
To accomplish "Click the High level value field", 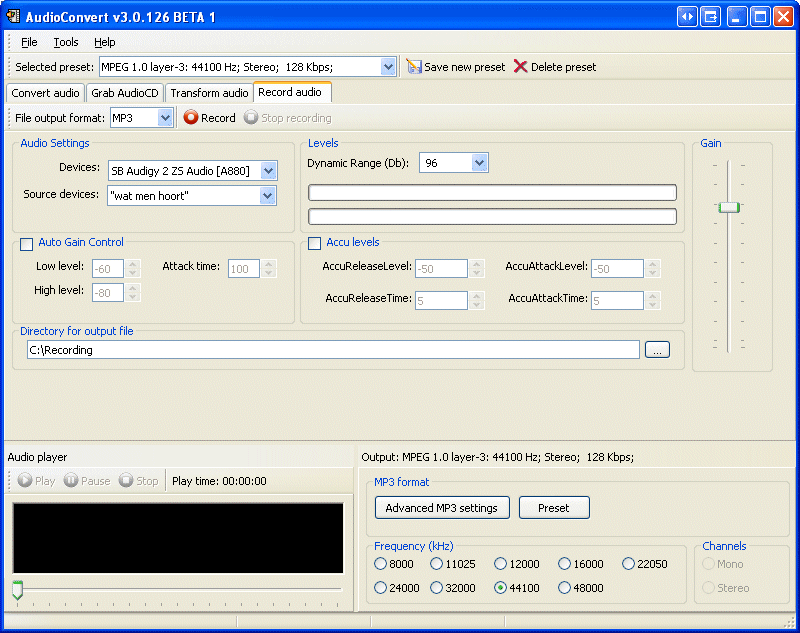I will coord(108,292).
